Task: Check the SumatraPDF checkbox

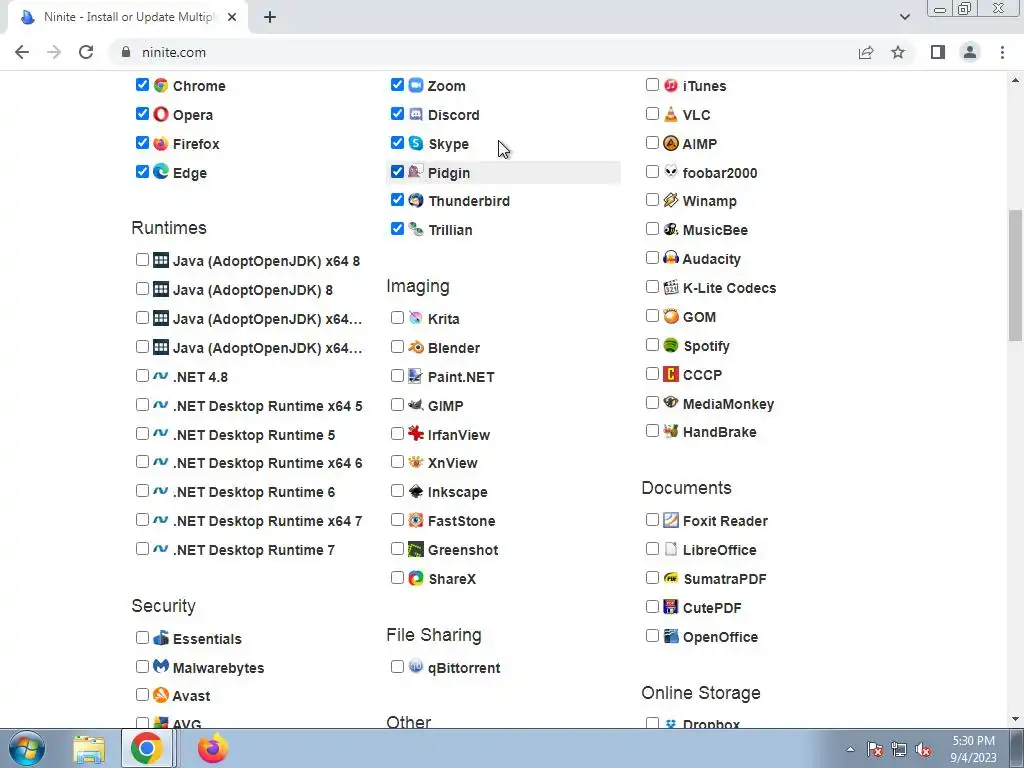Action: (x=652, y=578)
